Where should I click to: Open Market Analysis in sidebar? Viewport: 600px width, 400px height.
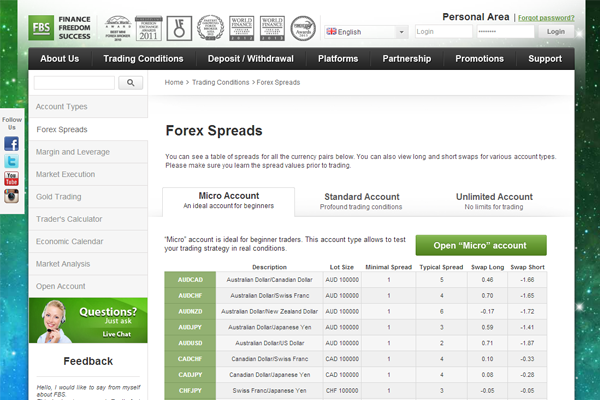click(88, 264)
